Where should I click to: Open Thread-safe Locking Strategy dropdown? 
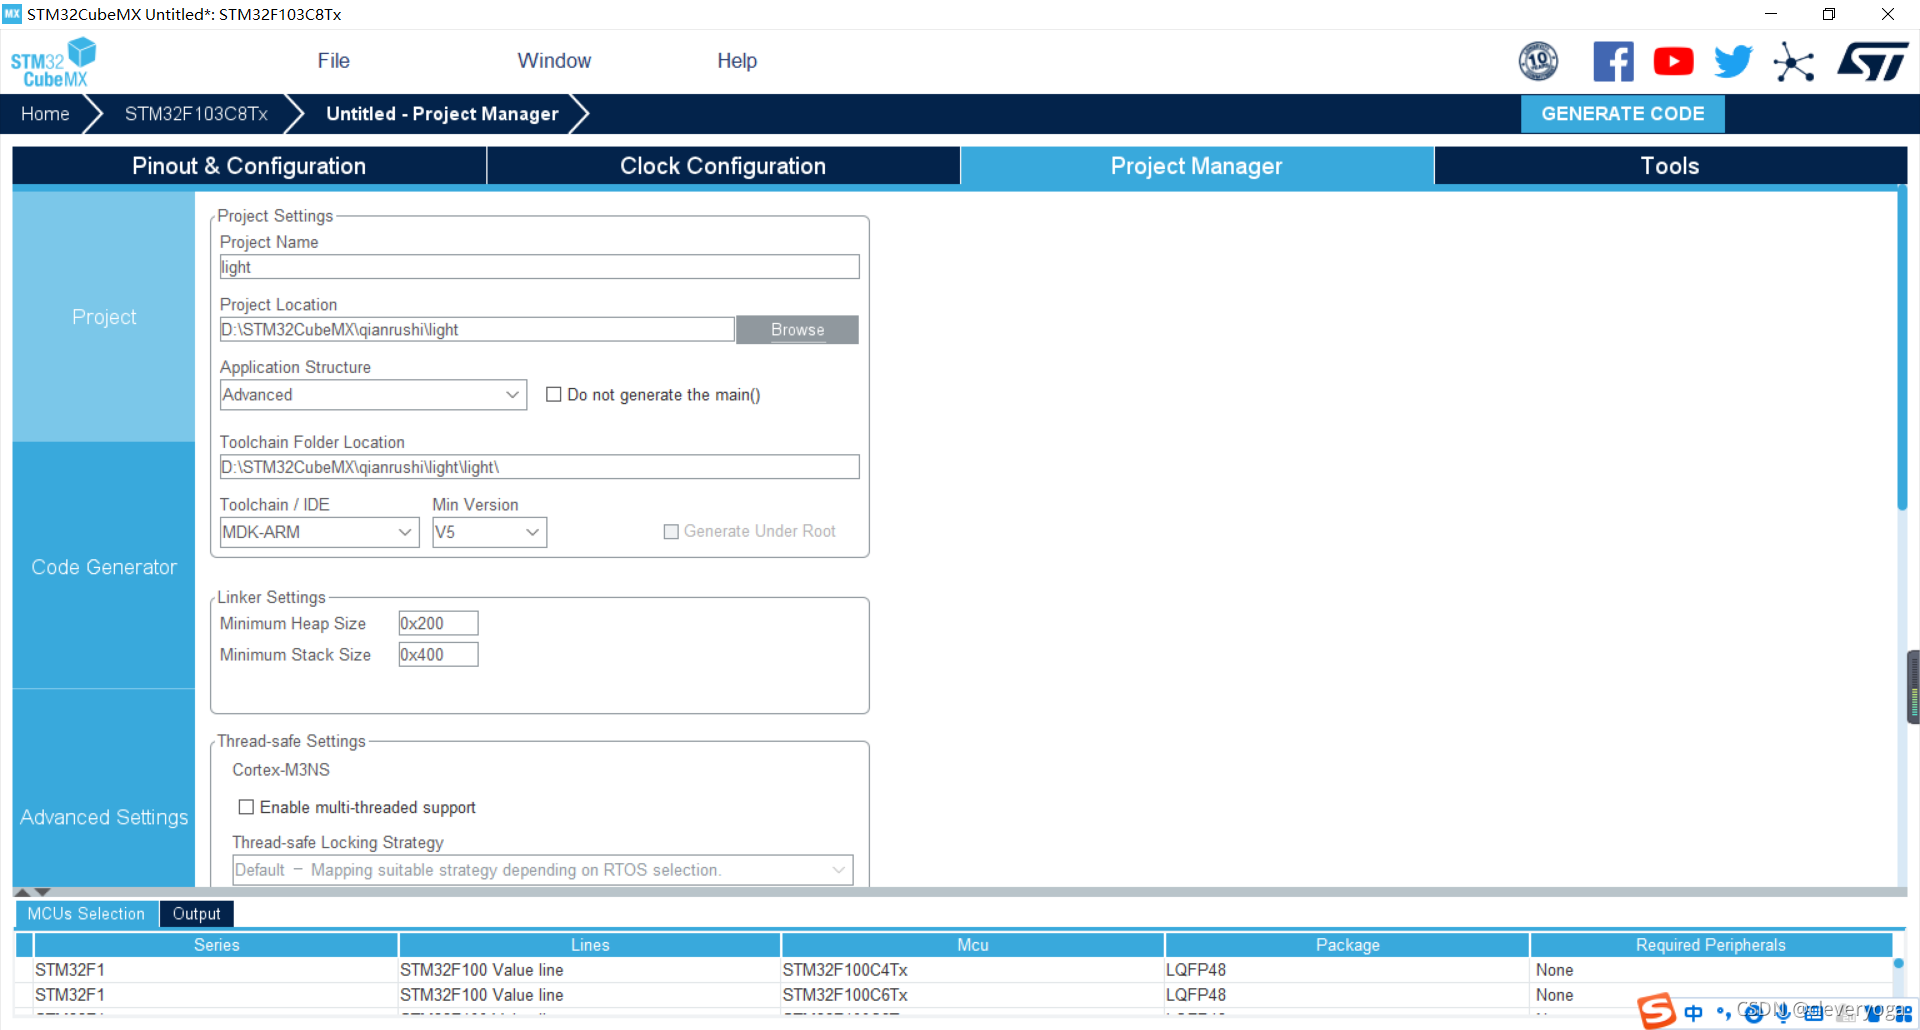pyautogui.click(x=542, y=870)
